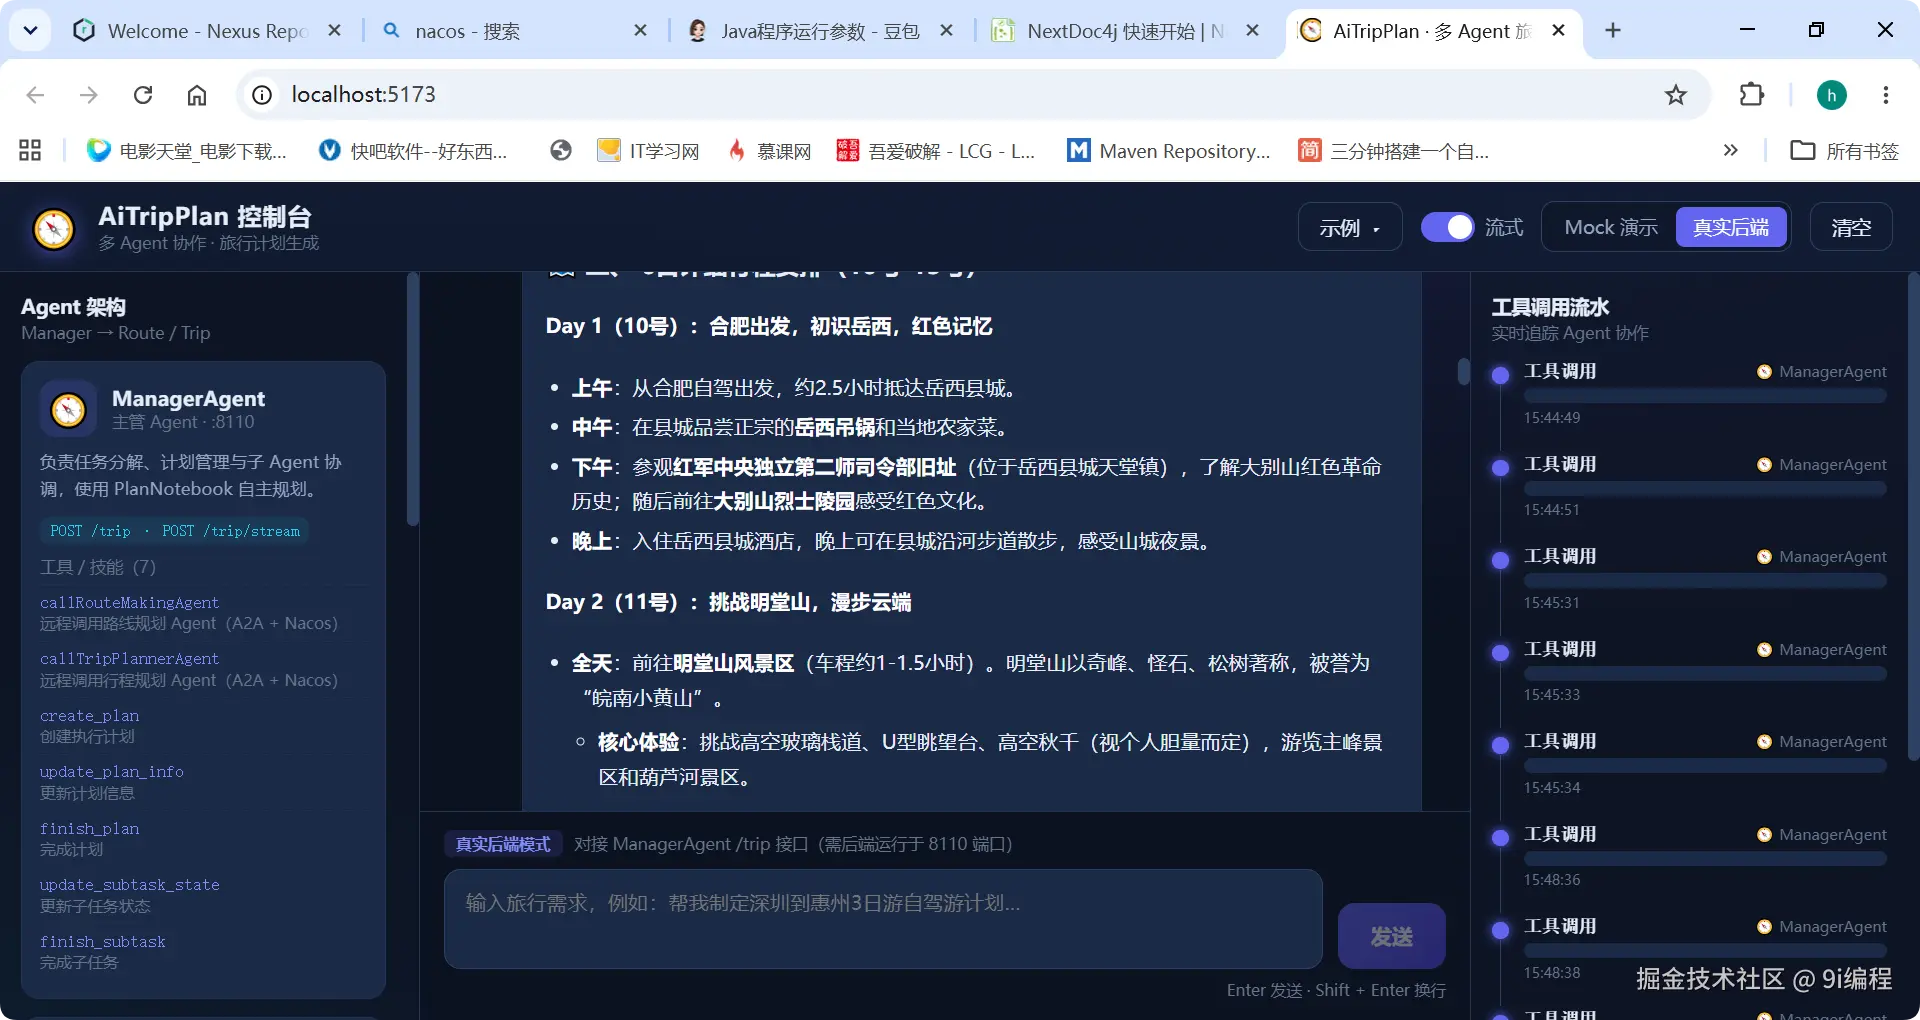Screen dimensions: 1920x1020
Task: Reload the localhost page
Action: point(143,95)
